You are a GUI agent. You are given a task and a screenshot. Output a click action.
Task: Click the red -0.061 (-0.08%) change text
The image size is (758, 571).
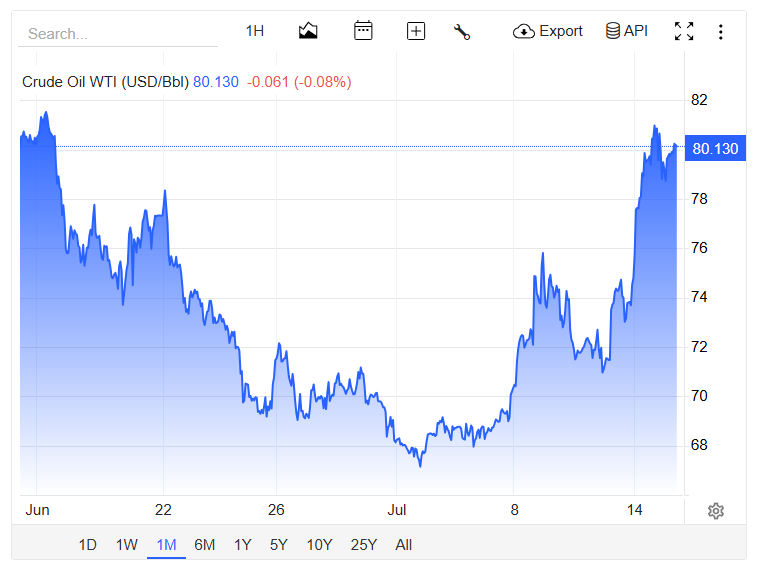tap(299, 82)
